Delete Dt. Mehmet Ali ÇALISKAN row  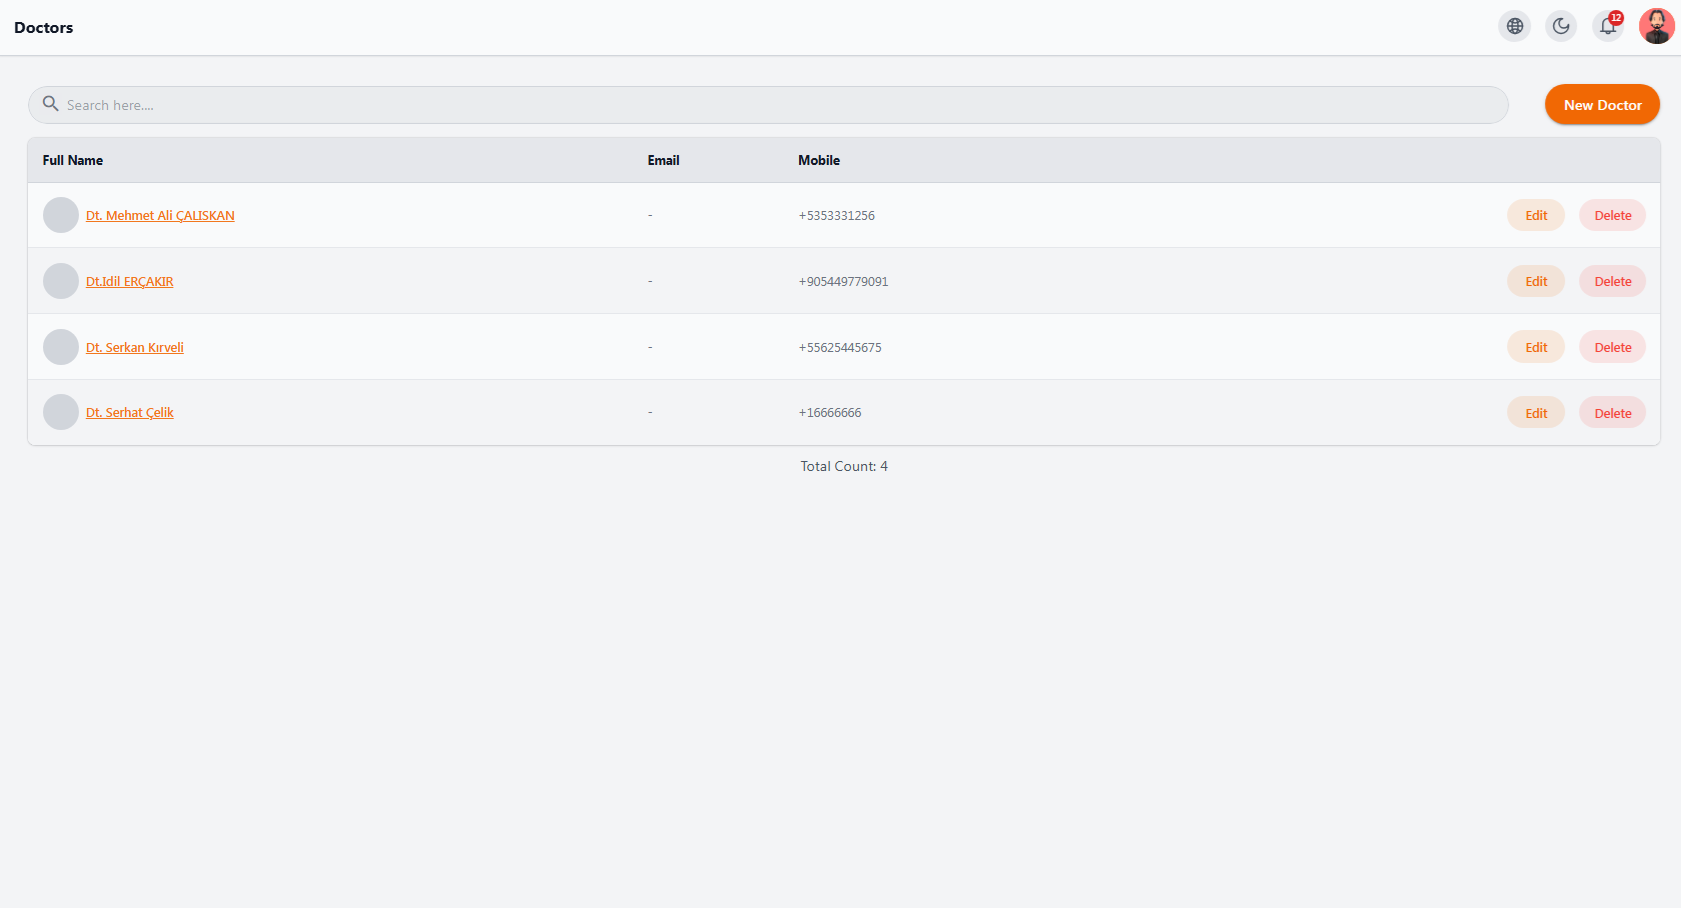[1612, 215]
